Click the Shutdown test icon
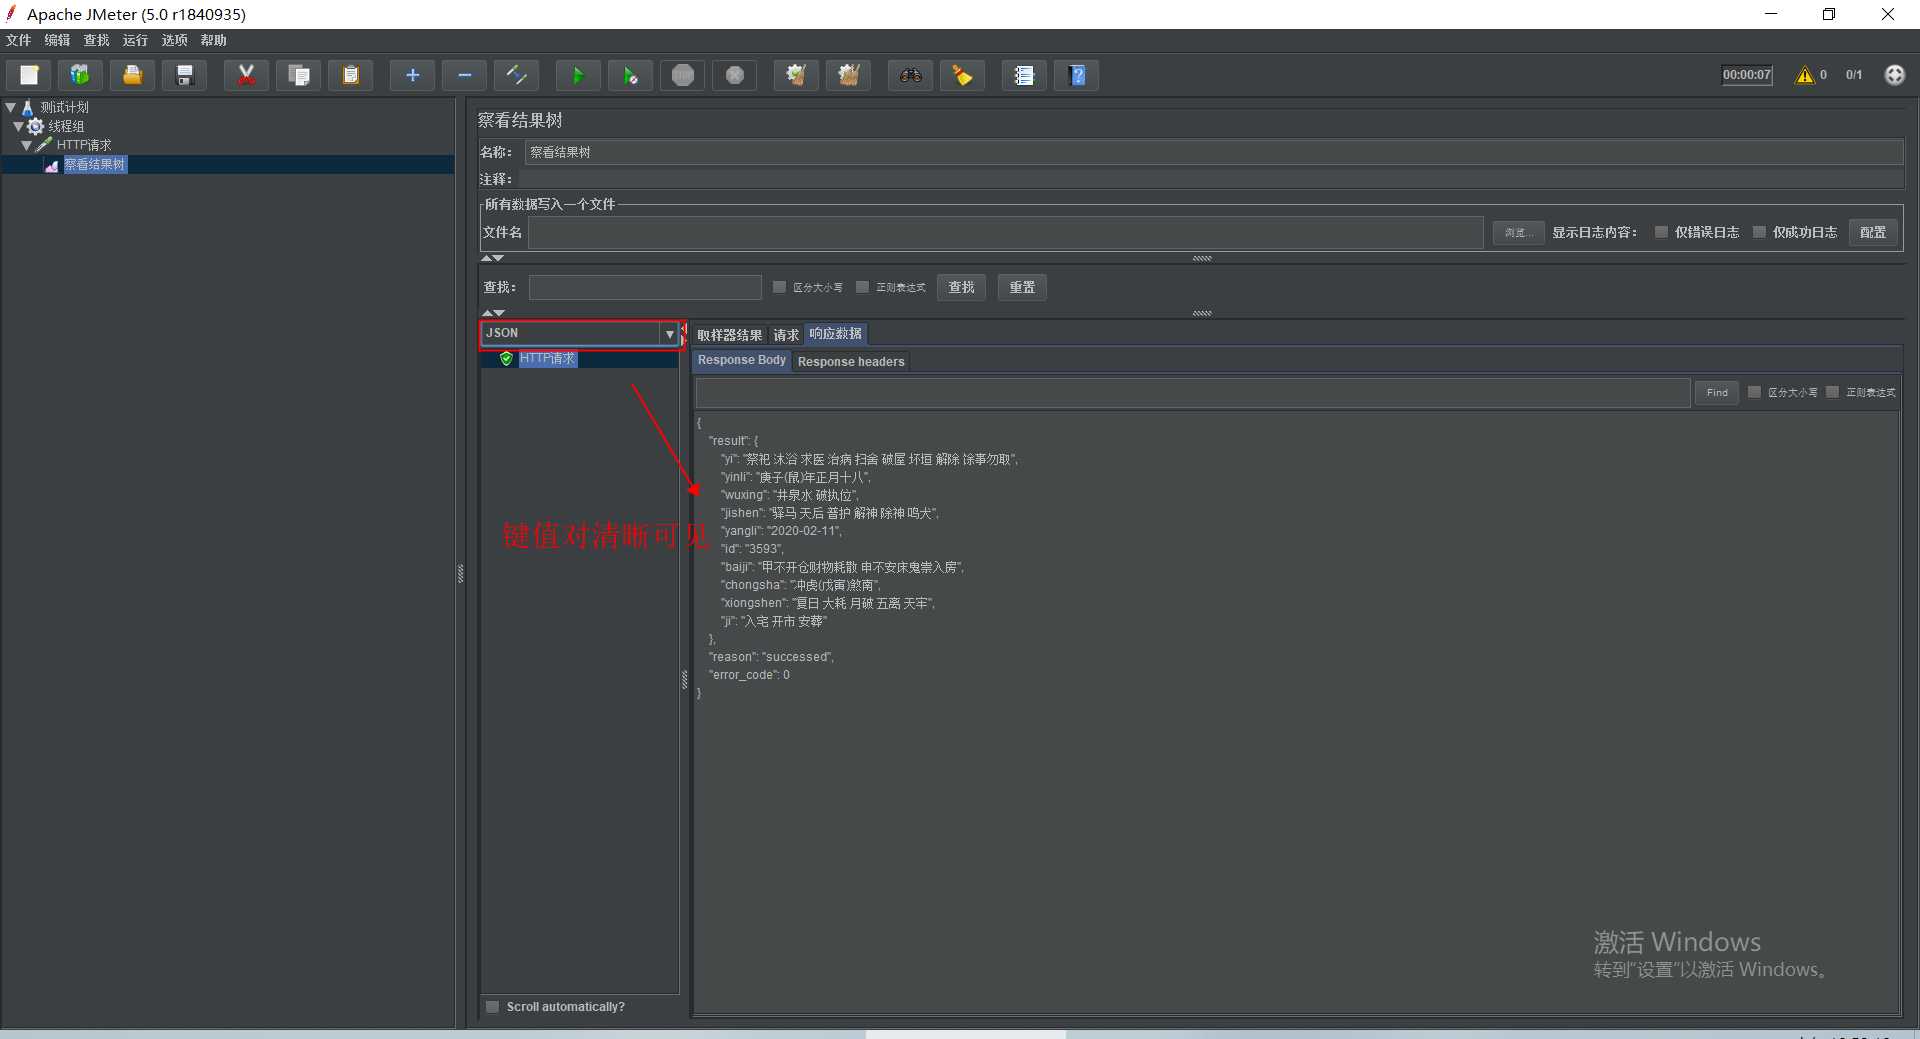 coord(735,75)
